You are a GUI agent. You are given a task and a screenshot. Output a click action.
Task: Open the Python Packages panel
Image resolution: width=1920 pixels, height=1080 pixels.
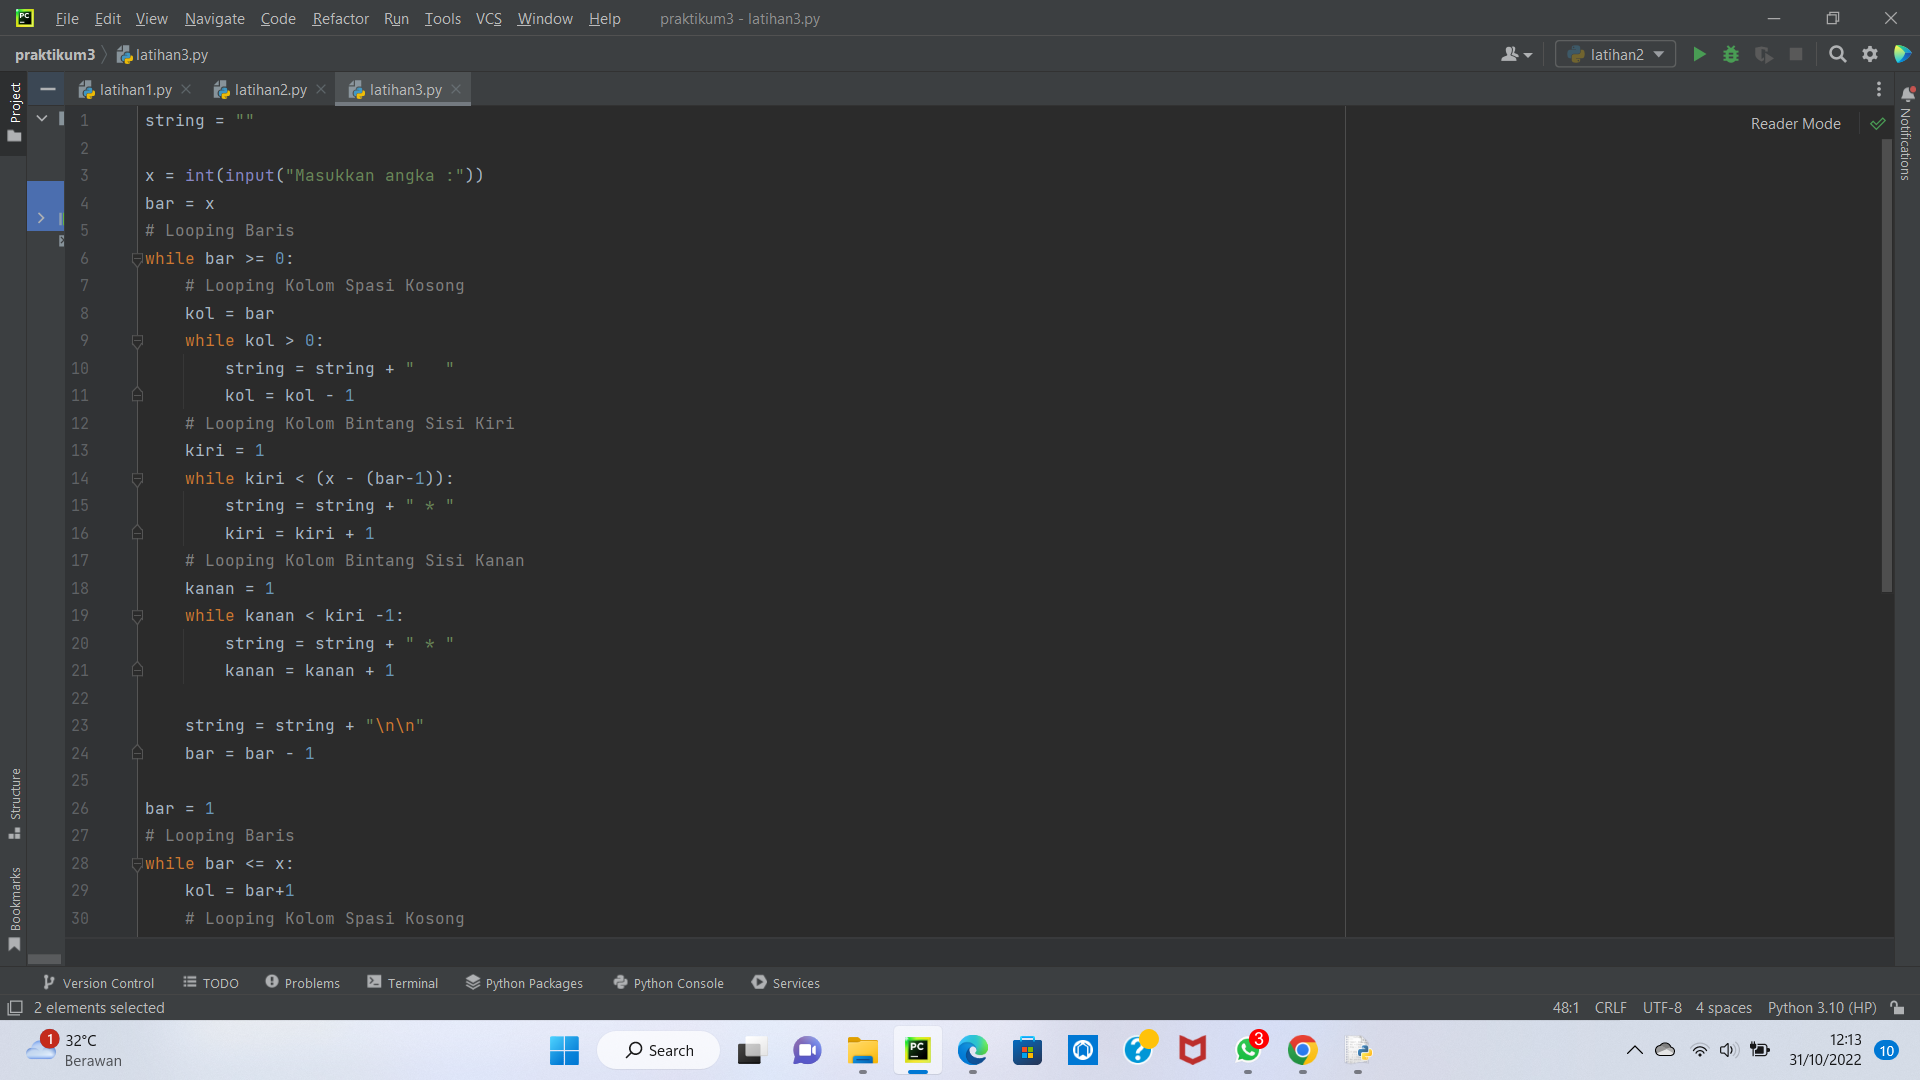pyautogui.click(x=533, y=983)
